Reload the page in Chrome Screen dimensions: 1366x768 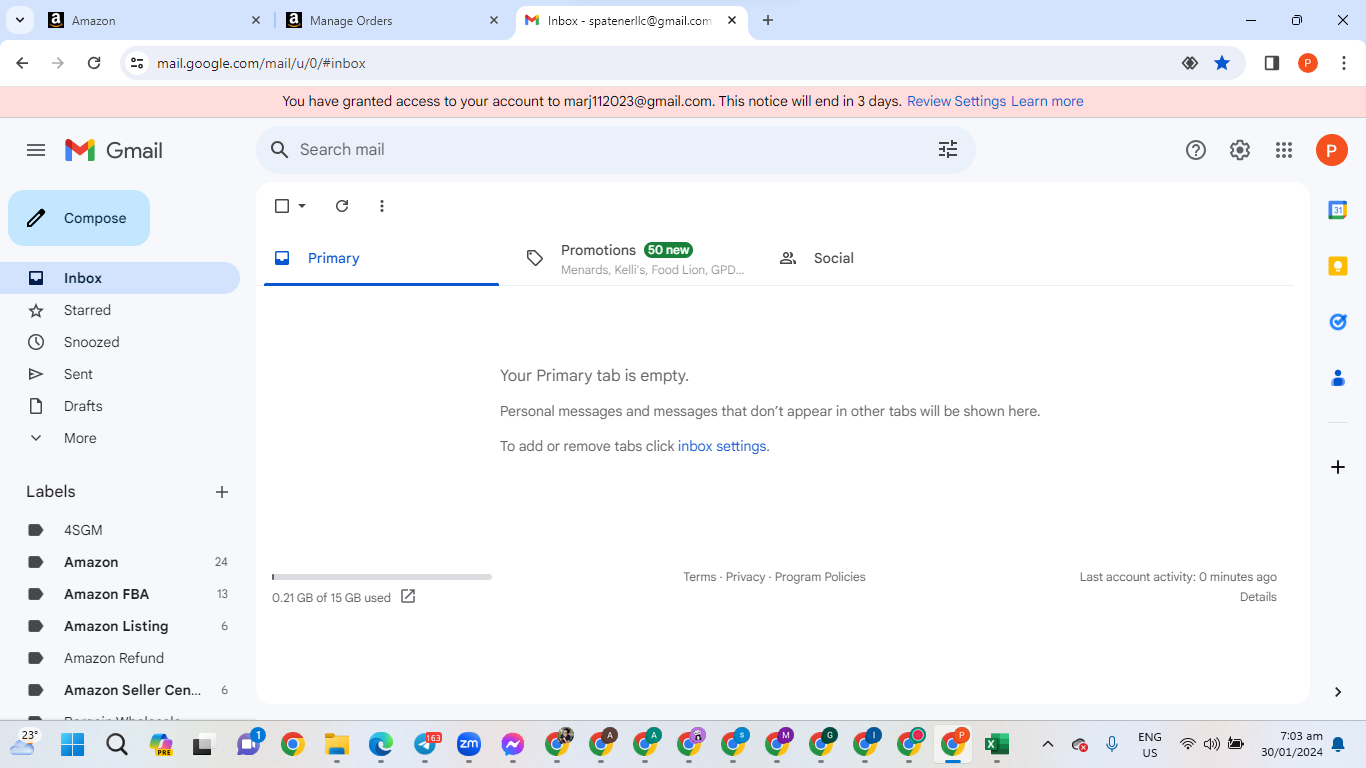tap(94, 63)
